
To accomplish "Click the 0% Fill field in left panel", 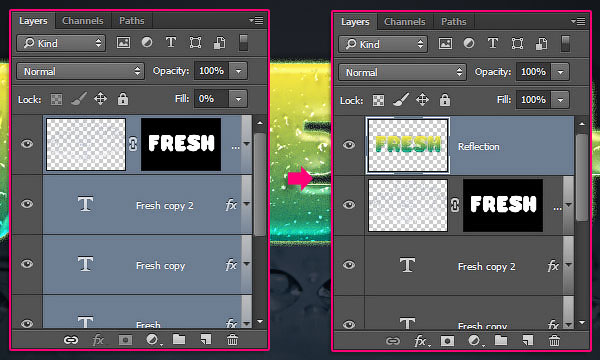I will [212, 99].
